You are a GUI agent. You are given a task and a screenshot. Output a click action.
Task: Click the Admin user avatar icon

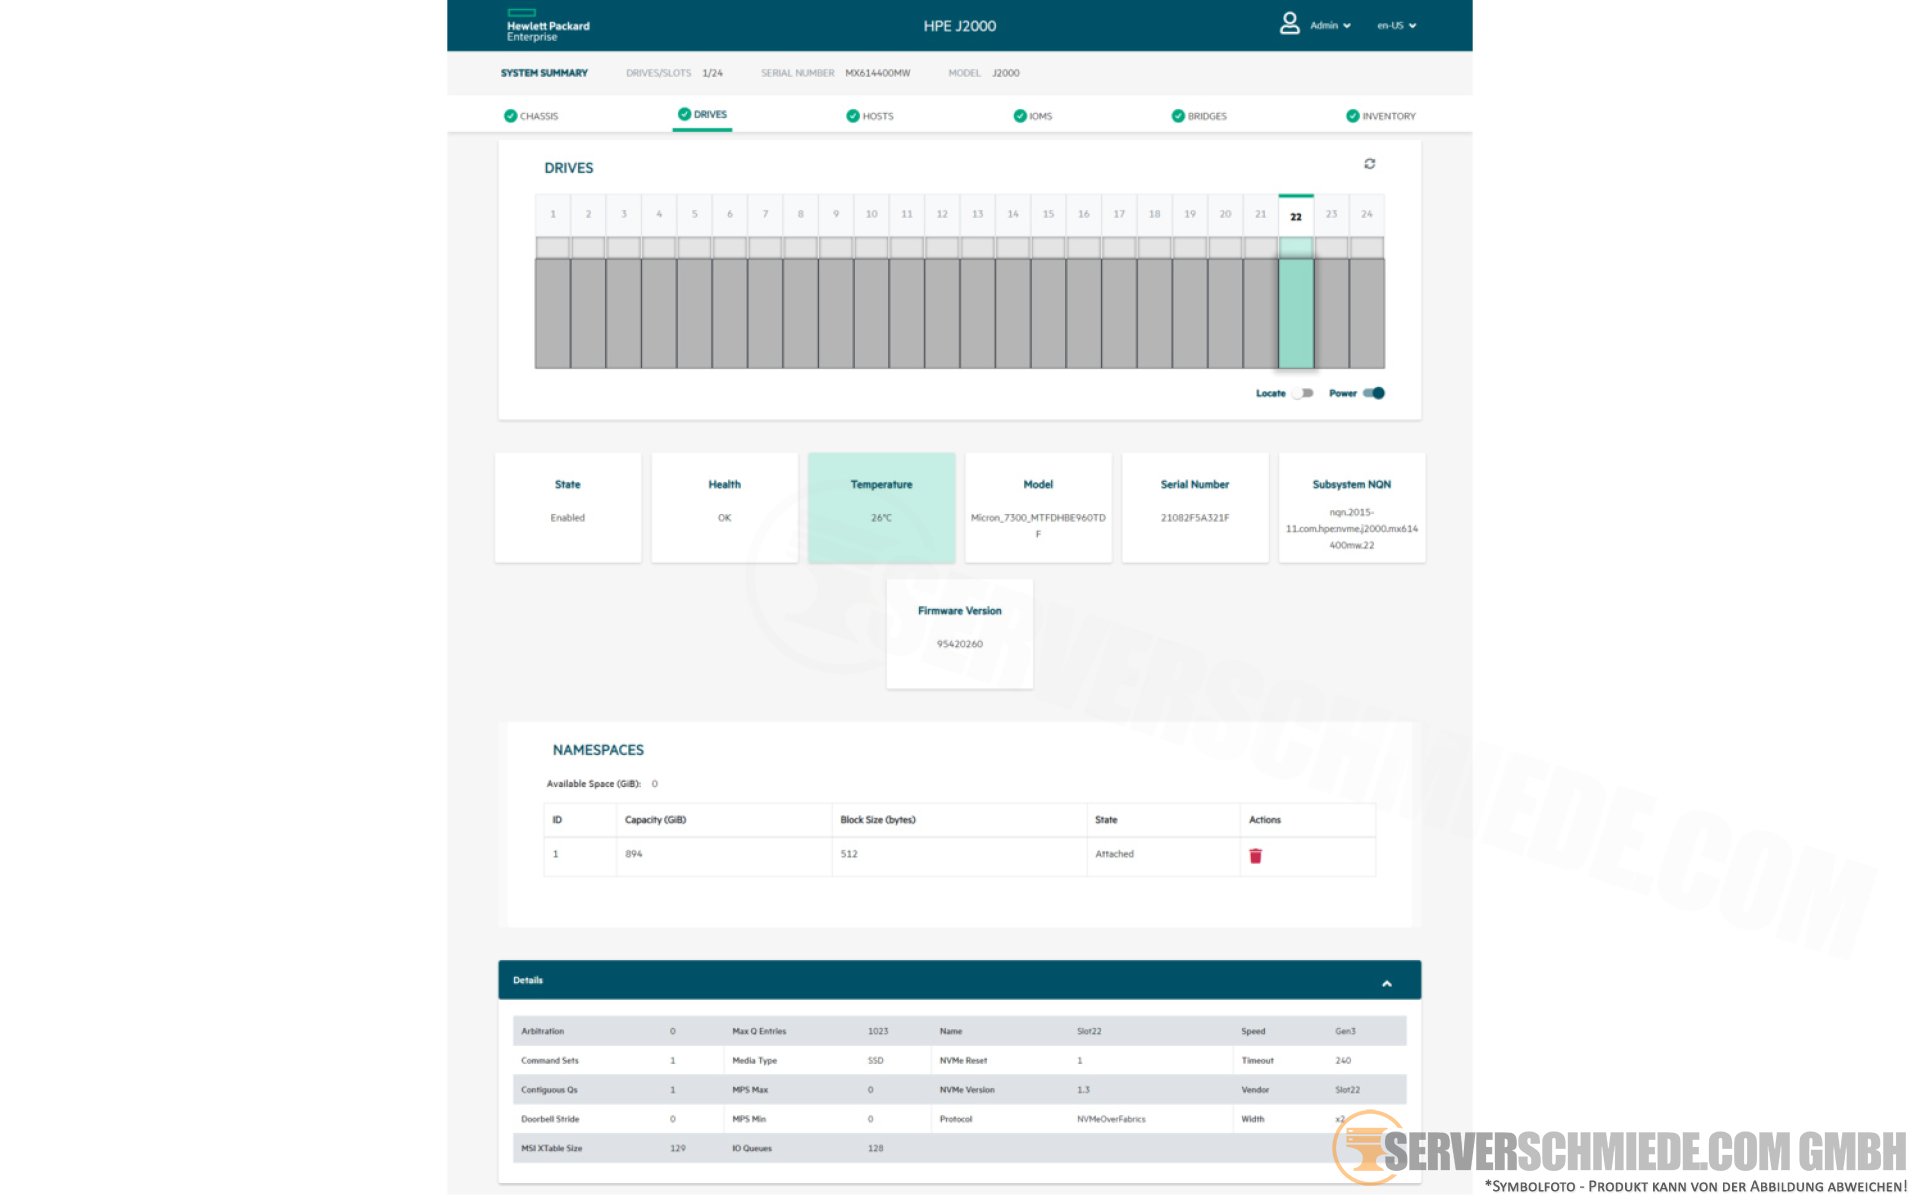pyautogui.click(x=1289, y=24)
